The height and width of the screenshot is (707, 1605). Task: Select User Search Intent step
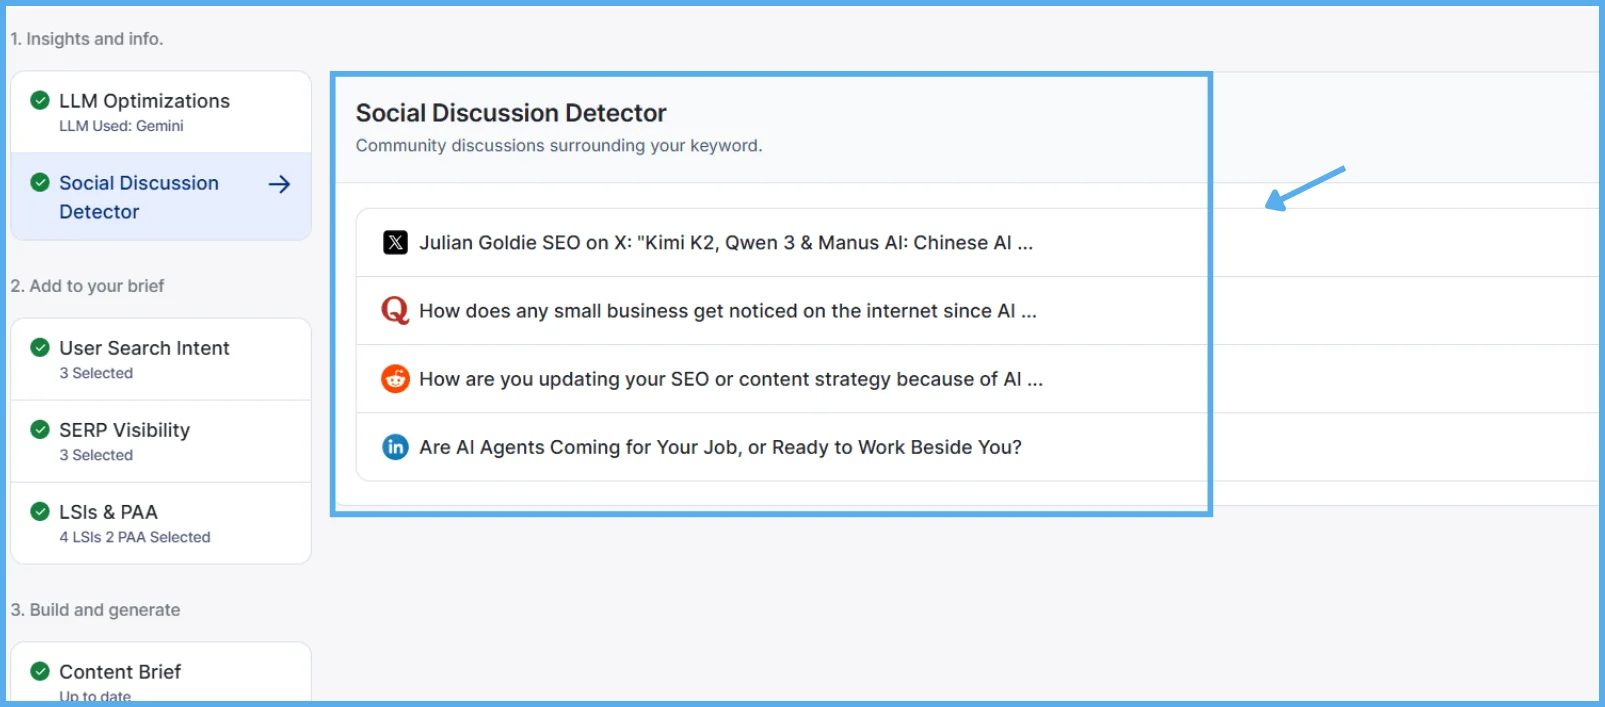click(x=144, y=348)
